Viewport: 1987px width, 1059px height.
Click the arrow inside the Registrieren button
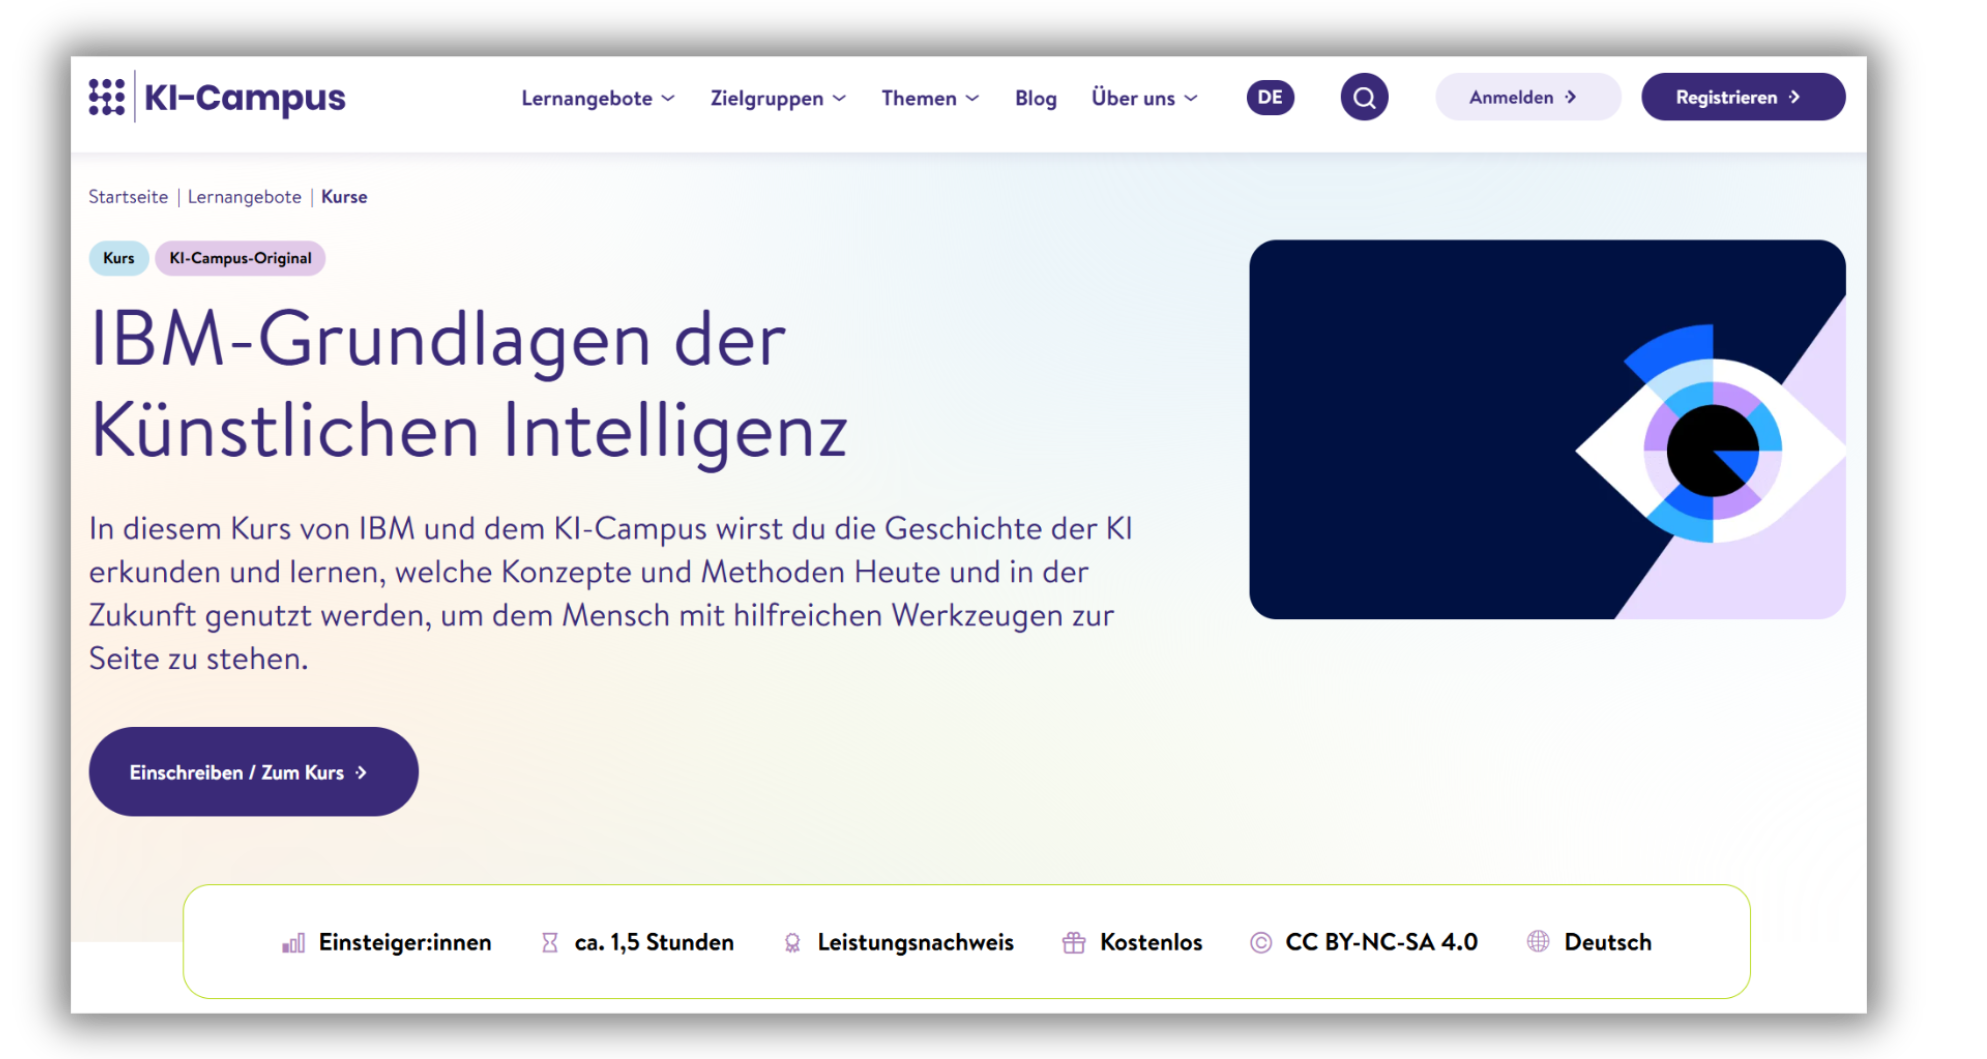[x=1795, y=97]
